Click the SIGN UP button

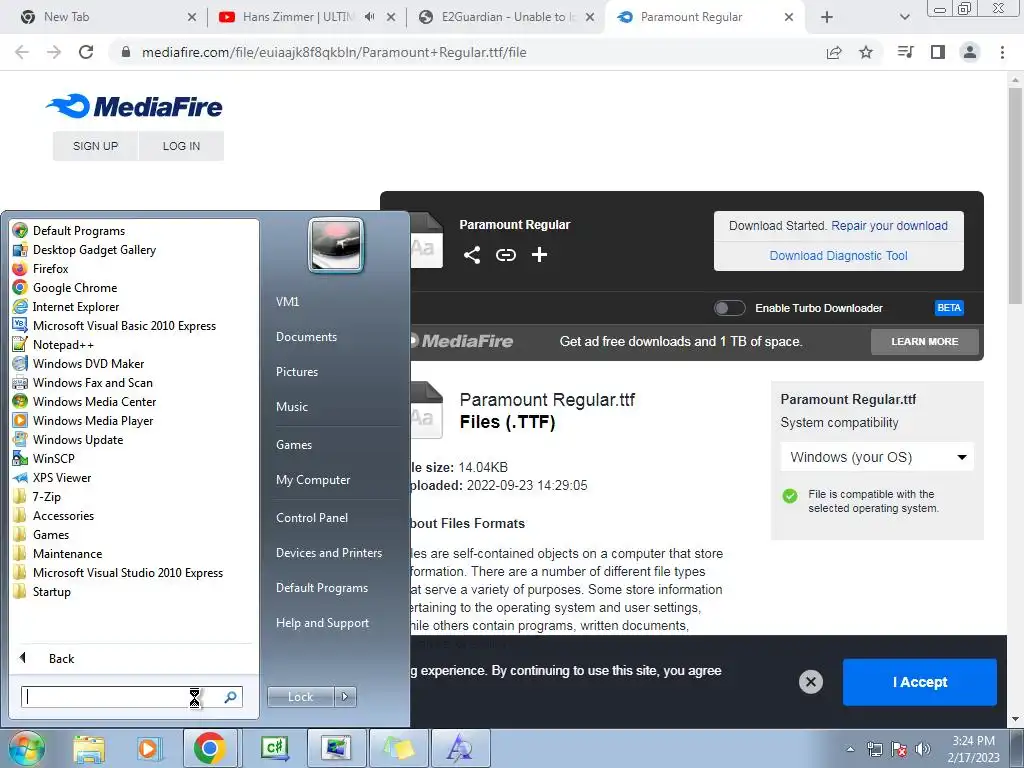(x=95, y=146)
